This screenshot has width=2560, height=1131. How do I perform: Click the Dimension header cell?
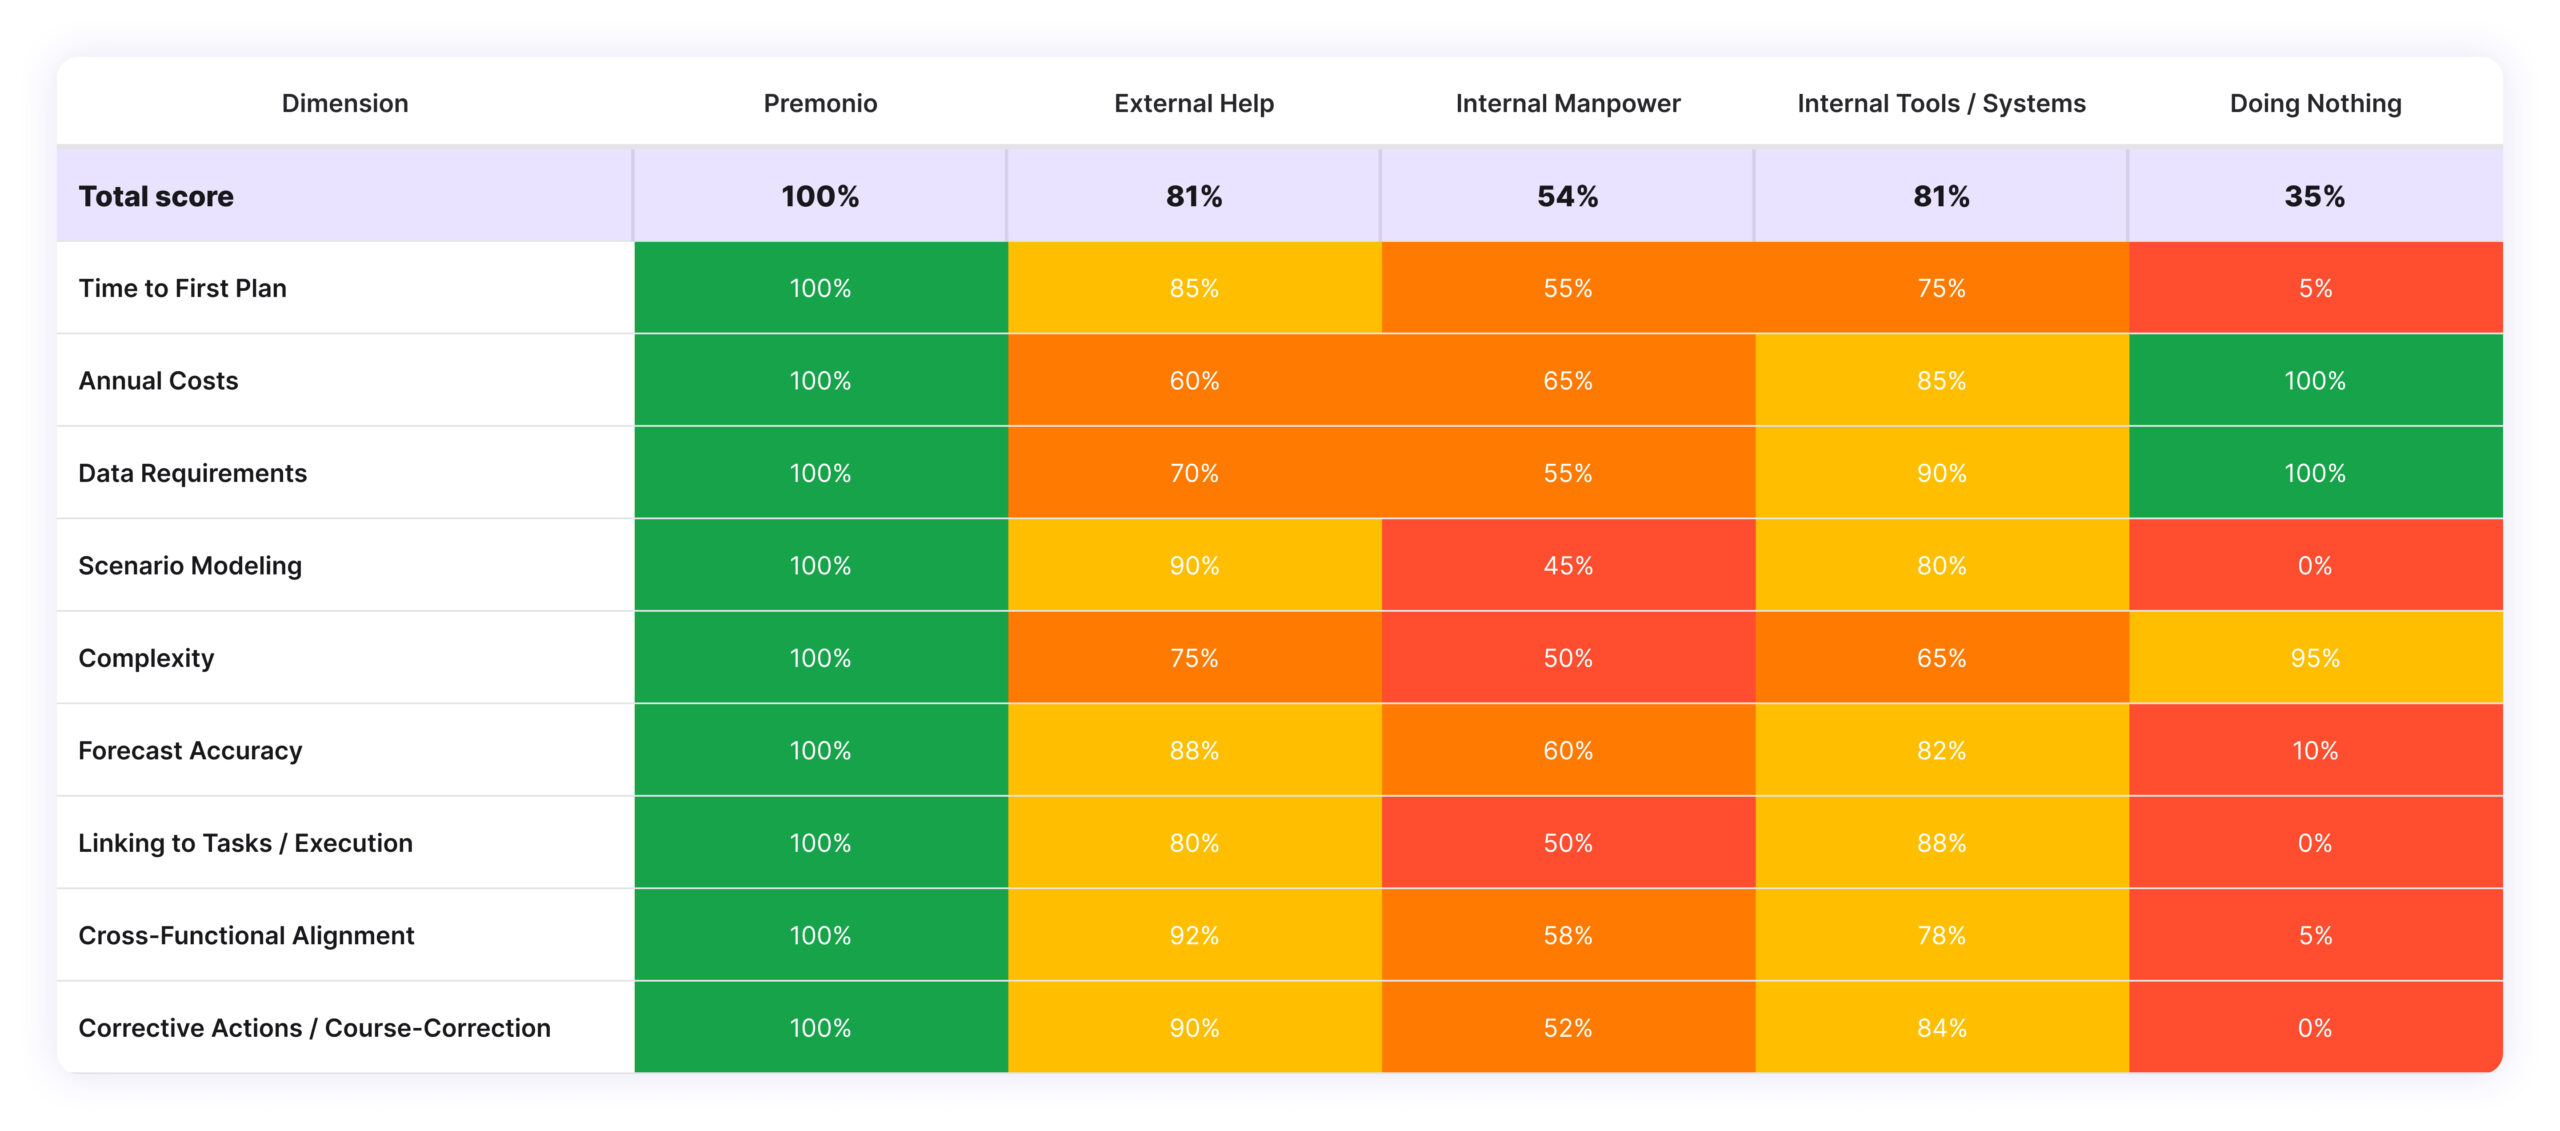tap(345, 103)
